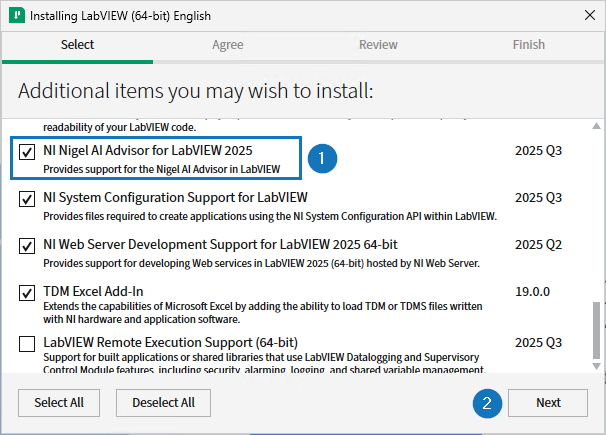Select the NI Nigel AI Advisor item title

click(148, 150)
